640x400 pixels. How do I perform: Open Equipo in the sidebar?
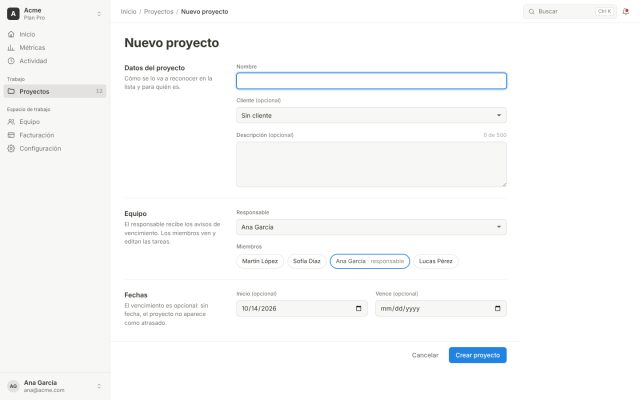55,122
